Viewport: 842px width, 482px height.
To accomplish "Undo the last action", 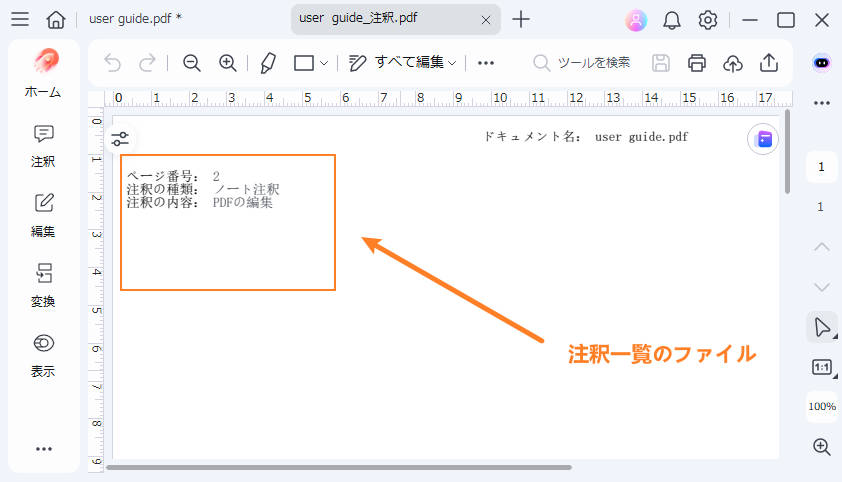I will tap(113, 63).
